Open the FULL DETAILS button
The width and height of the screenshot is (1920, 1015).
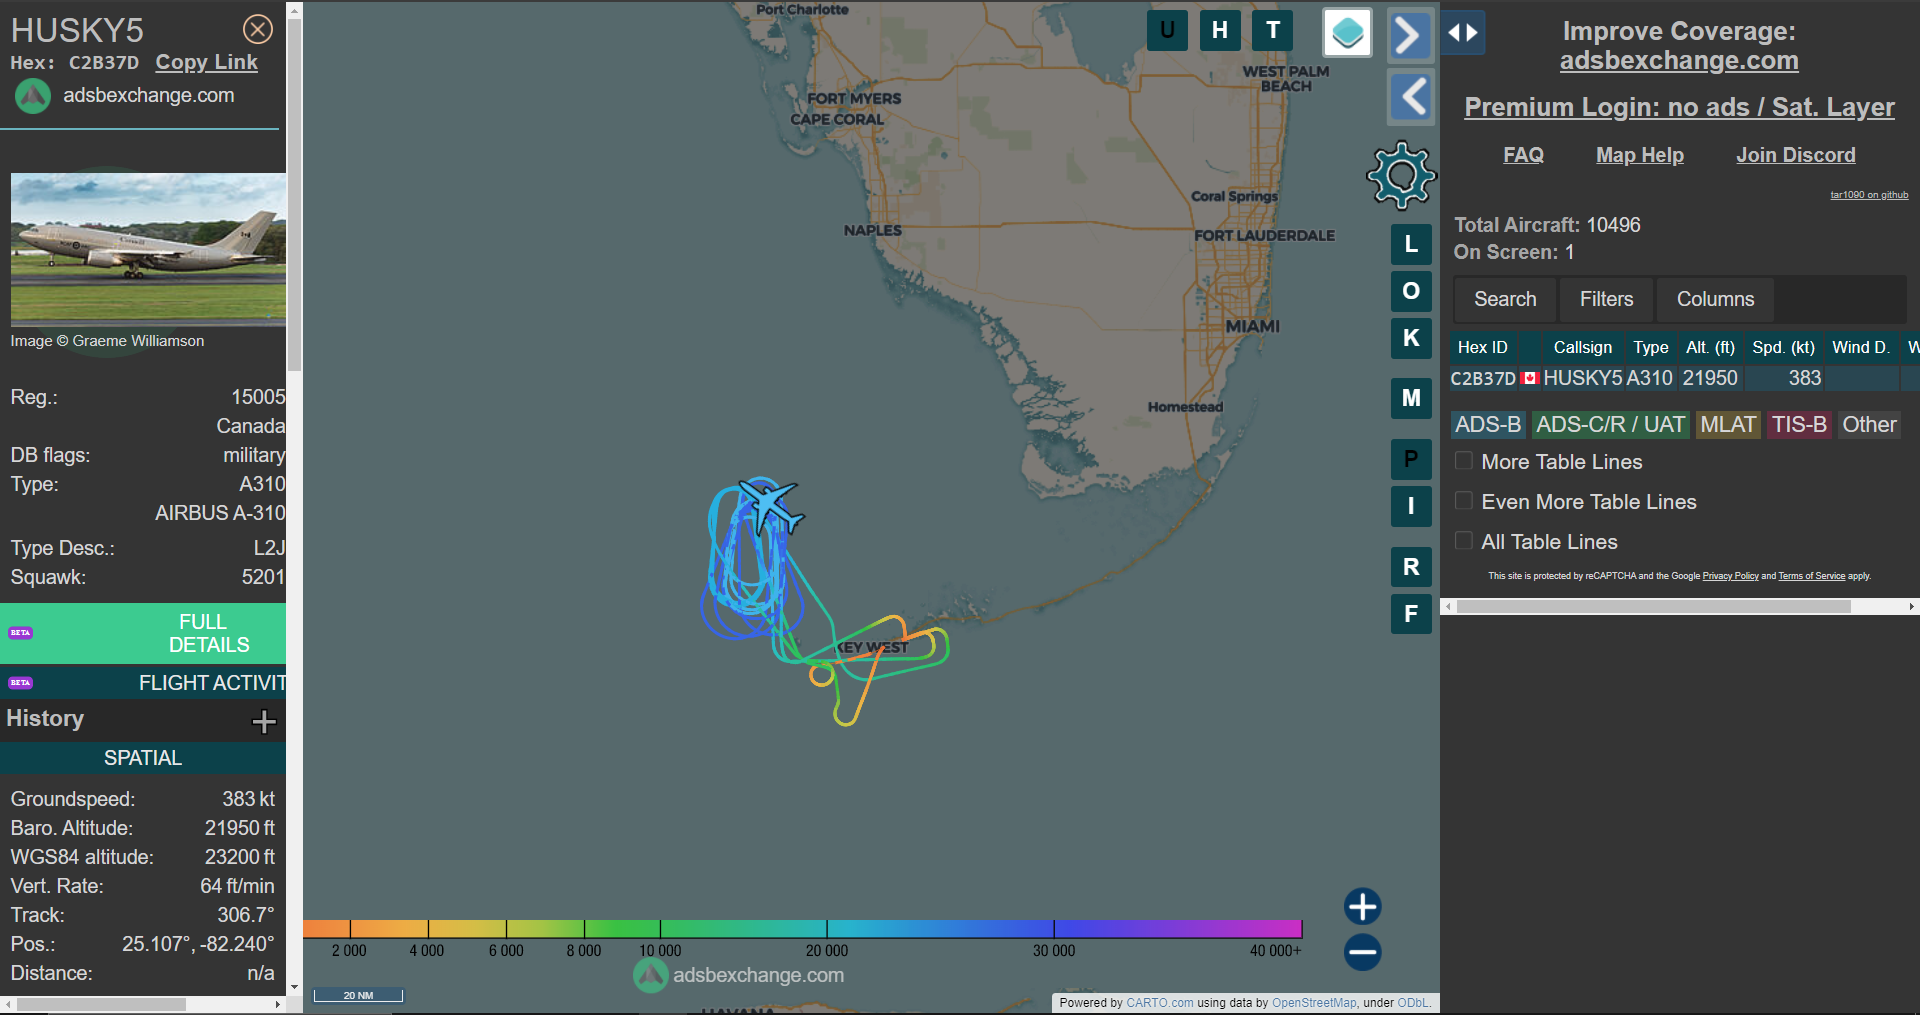pos(143,633)
